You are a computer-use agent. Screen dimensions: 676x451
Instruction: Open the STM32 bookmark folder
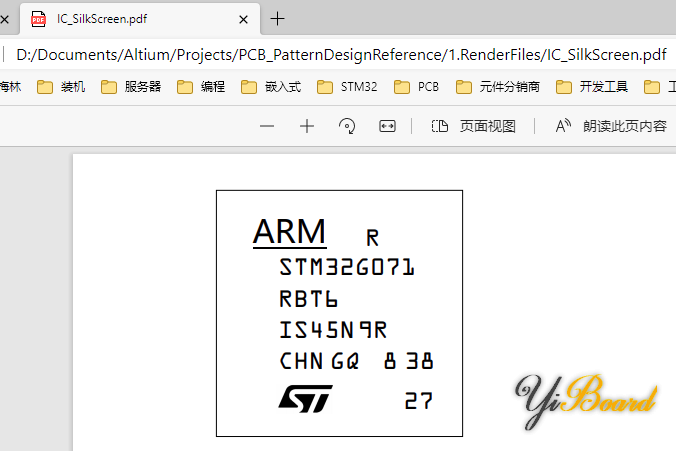tap(347, 87)
